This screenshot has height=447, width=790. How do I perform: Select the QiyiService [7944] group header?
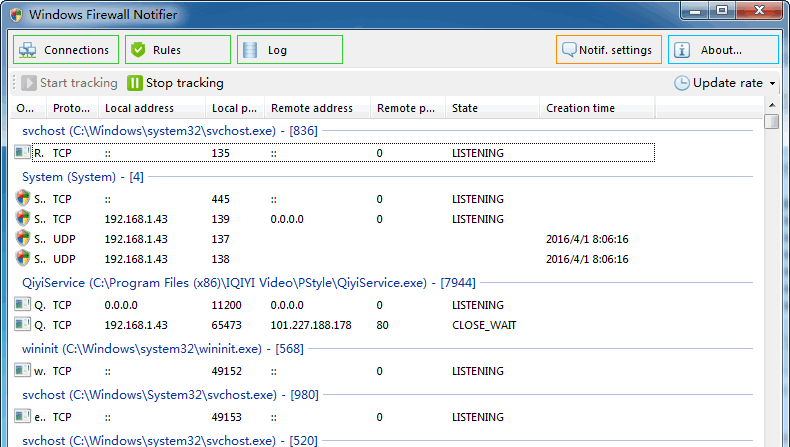pyautogui.click(x=249, y=283)
